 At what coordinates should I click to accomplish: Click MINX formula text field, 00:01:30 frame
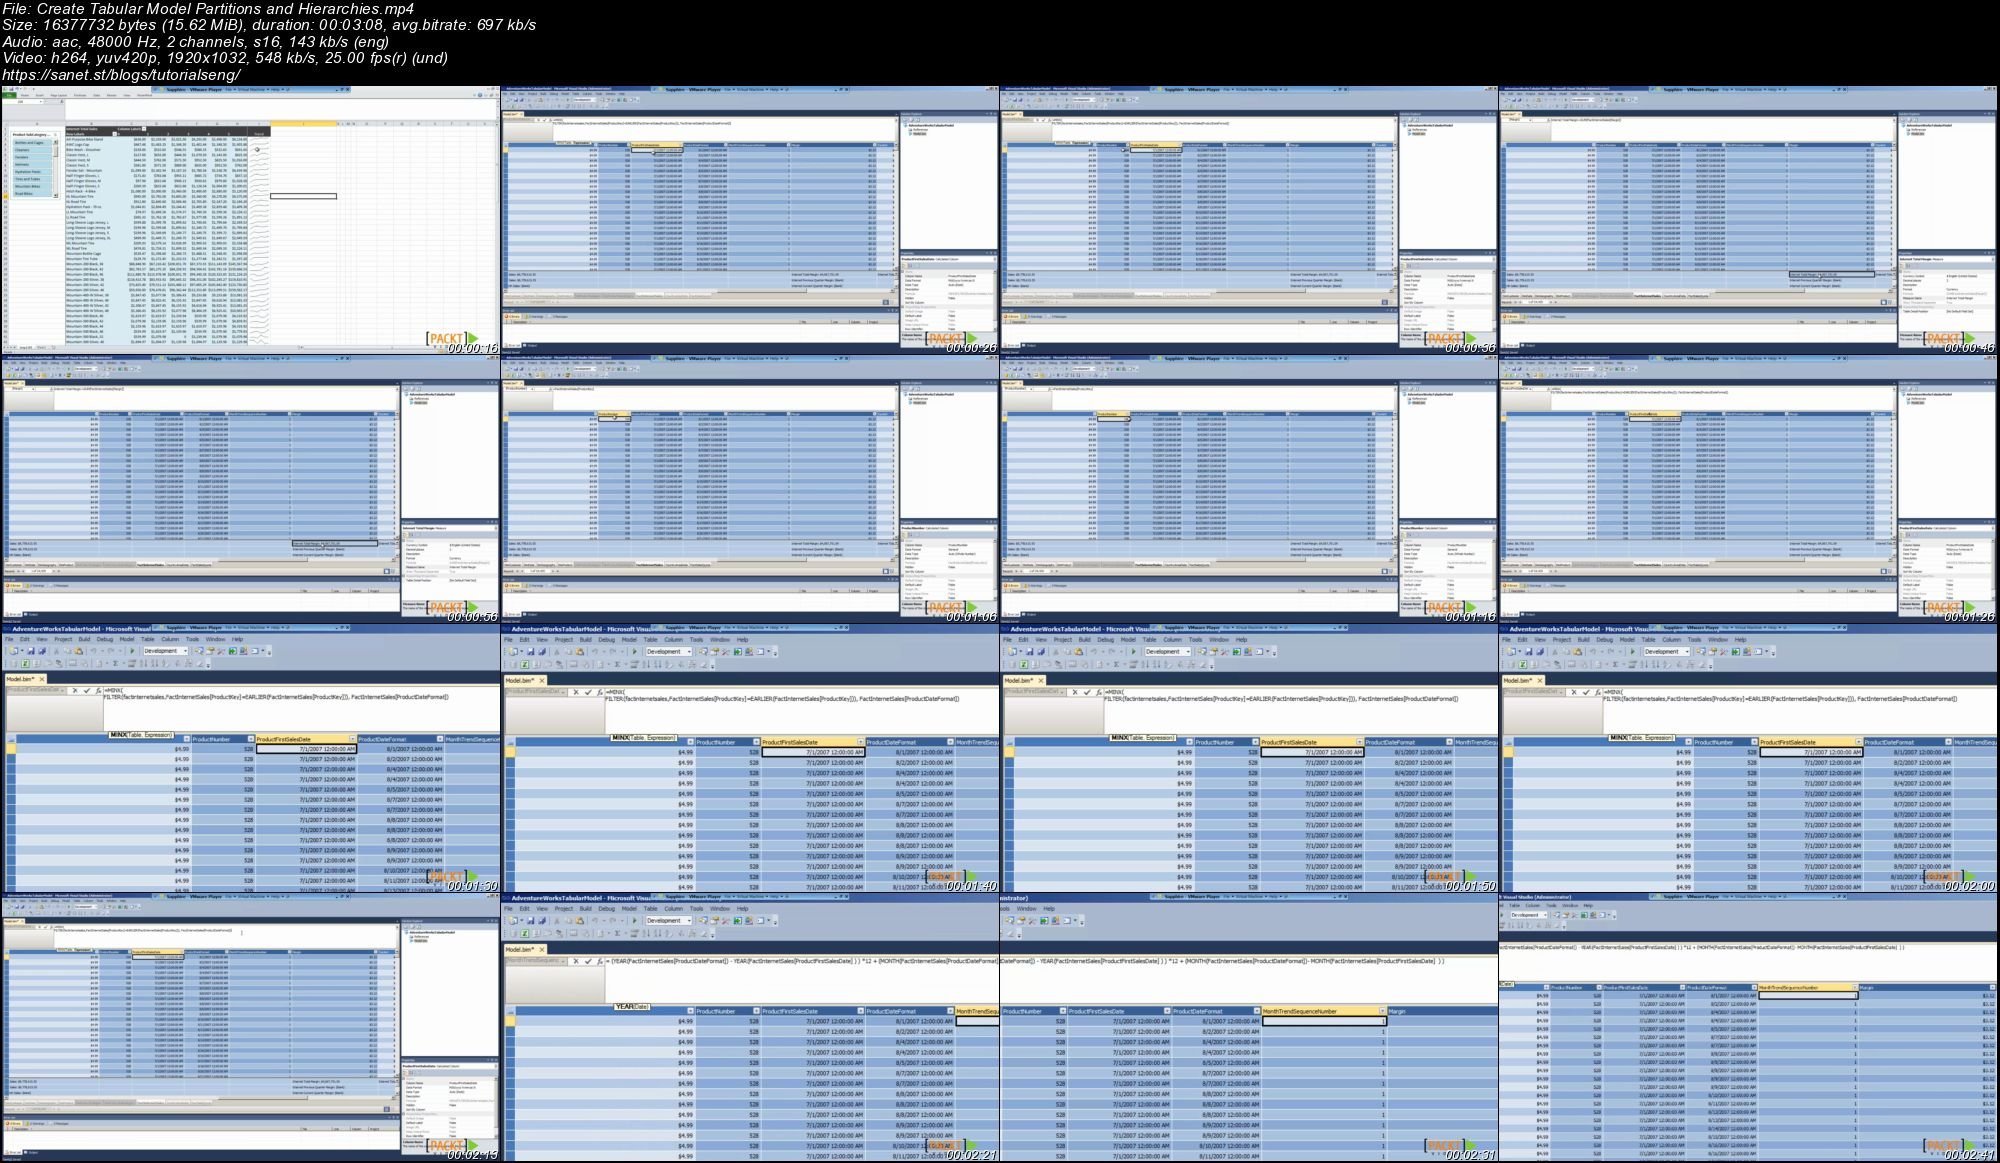302,708
